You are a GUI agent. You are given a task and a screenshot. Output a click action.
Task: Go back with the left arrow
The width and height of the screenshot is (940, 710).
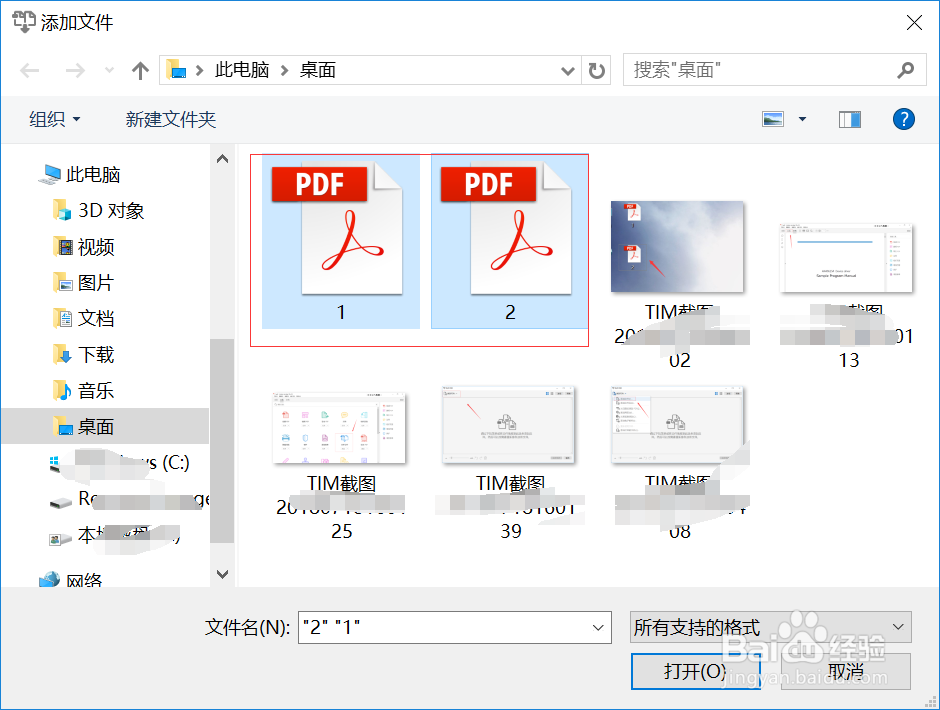(29, 71)
